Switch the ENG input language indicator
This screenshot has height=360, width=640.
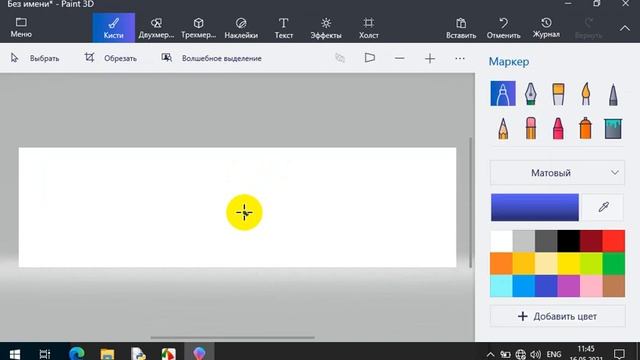(x=554, y=354)
